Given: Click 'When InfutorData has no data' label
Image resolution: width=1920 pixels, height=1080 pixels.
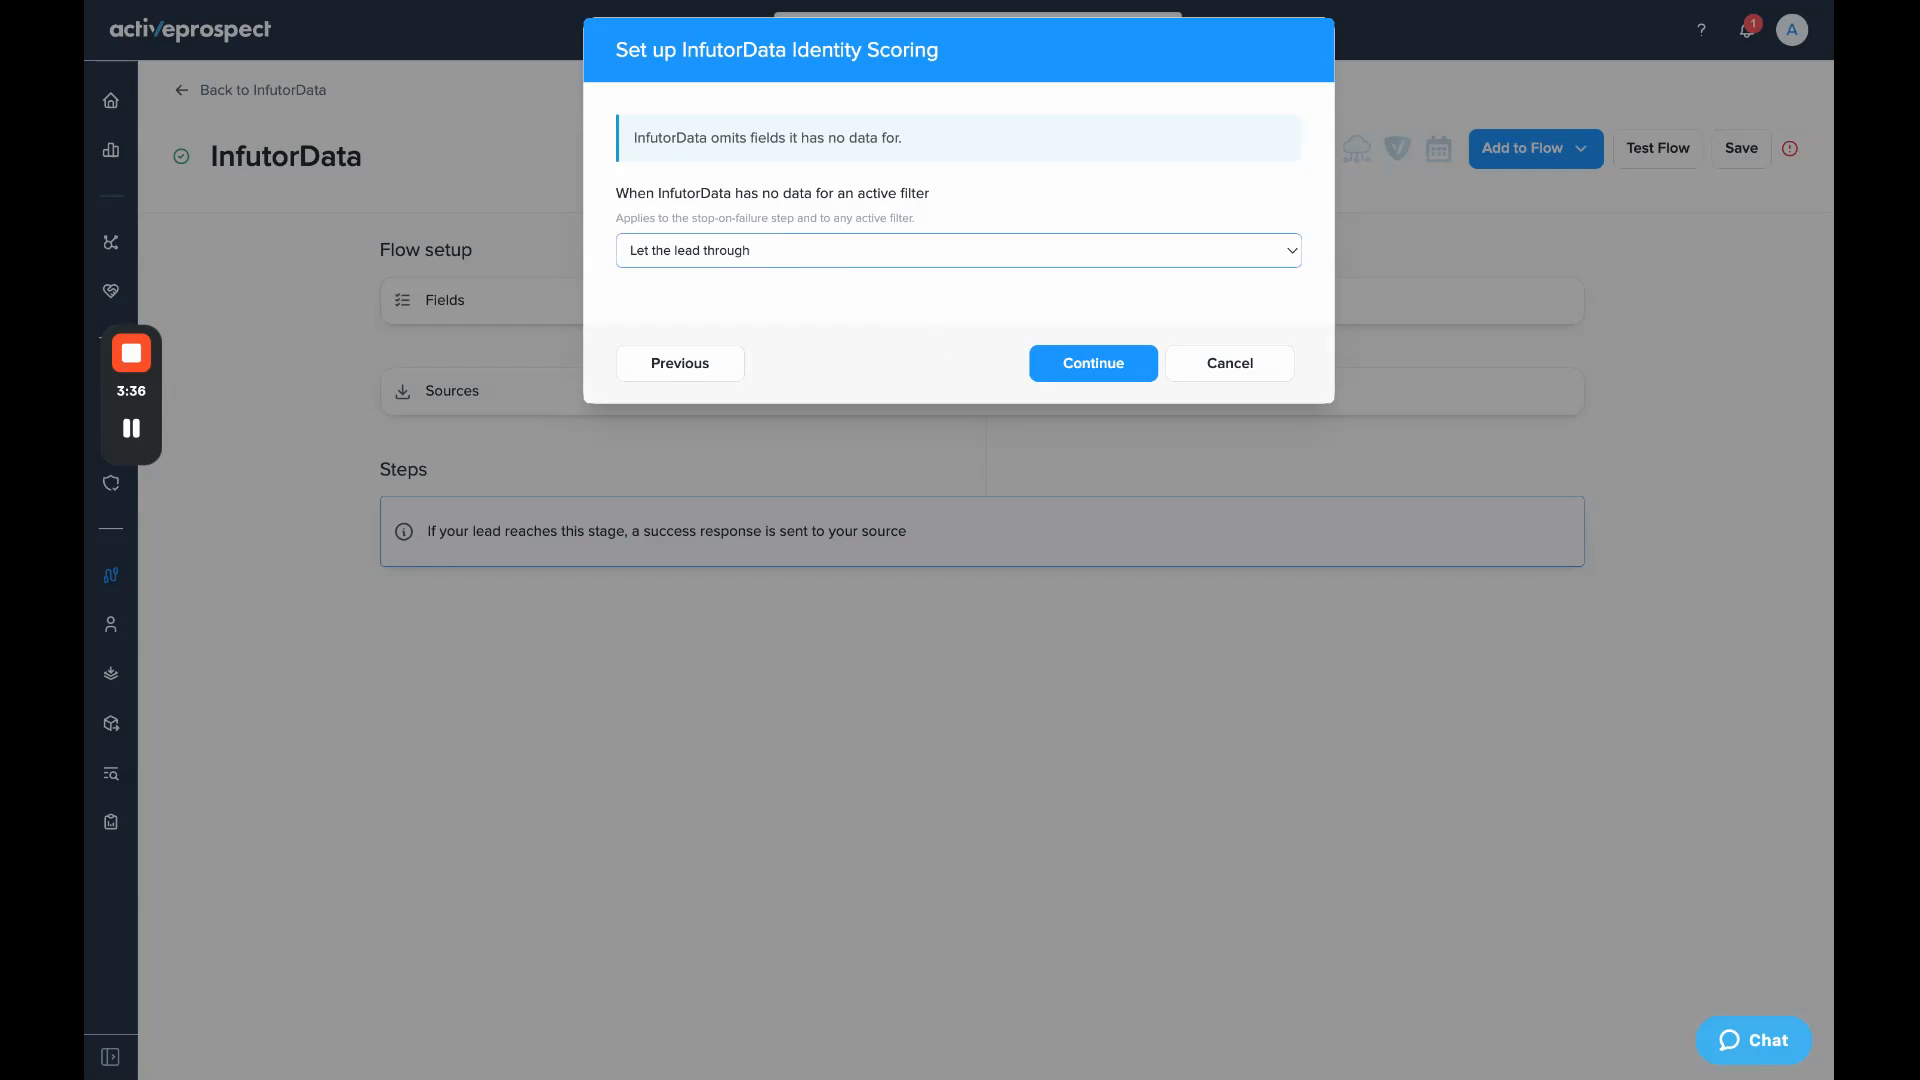Looking at the screenshot, I should tap(772, 193).
